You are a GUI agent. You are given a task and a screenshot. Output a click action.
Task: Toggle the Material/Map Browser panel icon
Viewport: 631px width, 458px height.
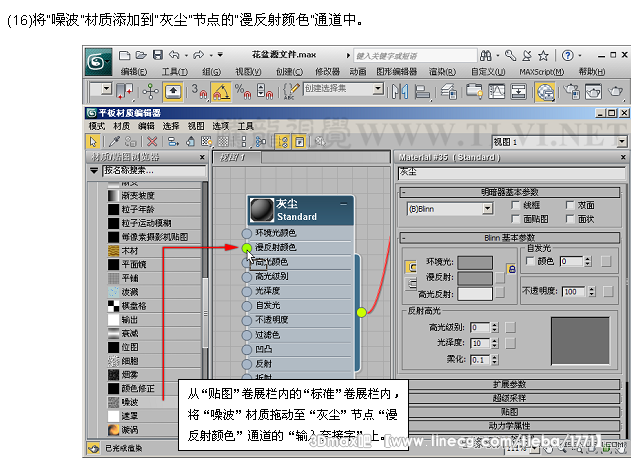[283, 141]
